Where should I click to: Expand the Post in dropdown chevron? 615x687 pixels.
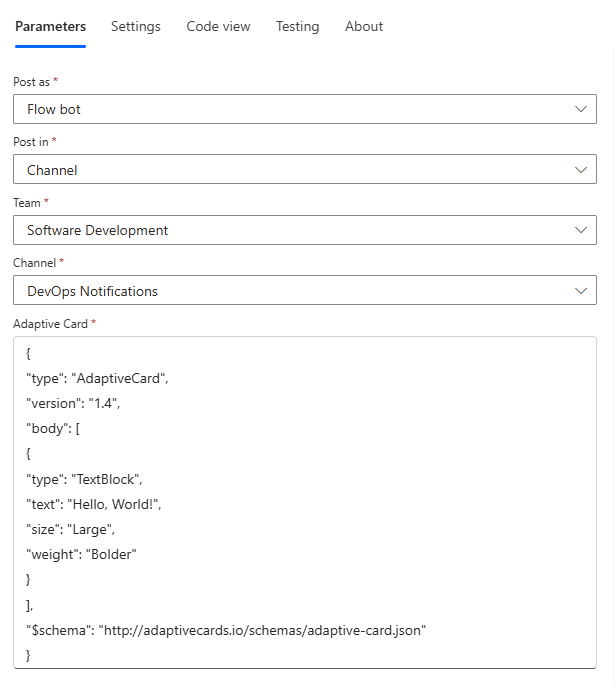581,170
